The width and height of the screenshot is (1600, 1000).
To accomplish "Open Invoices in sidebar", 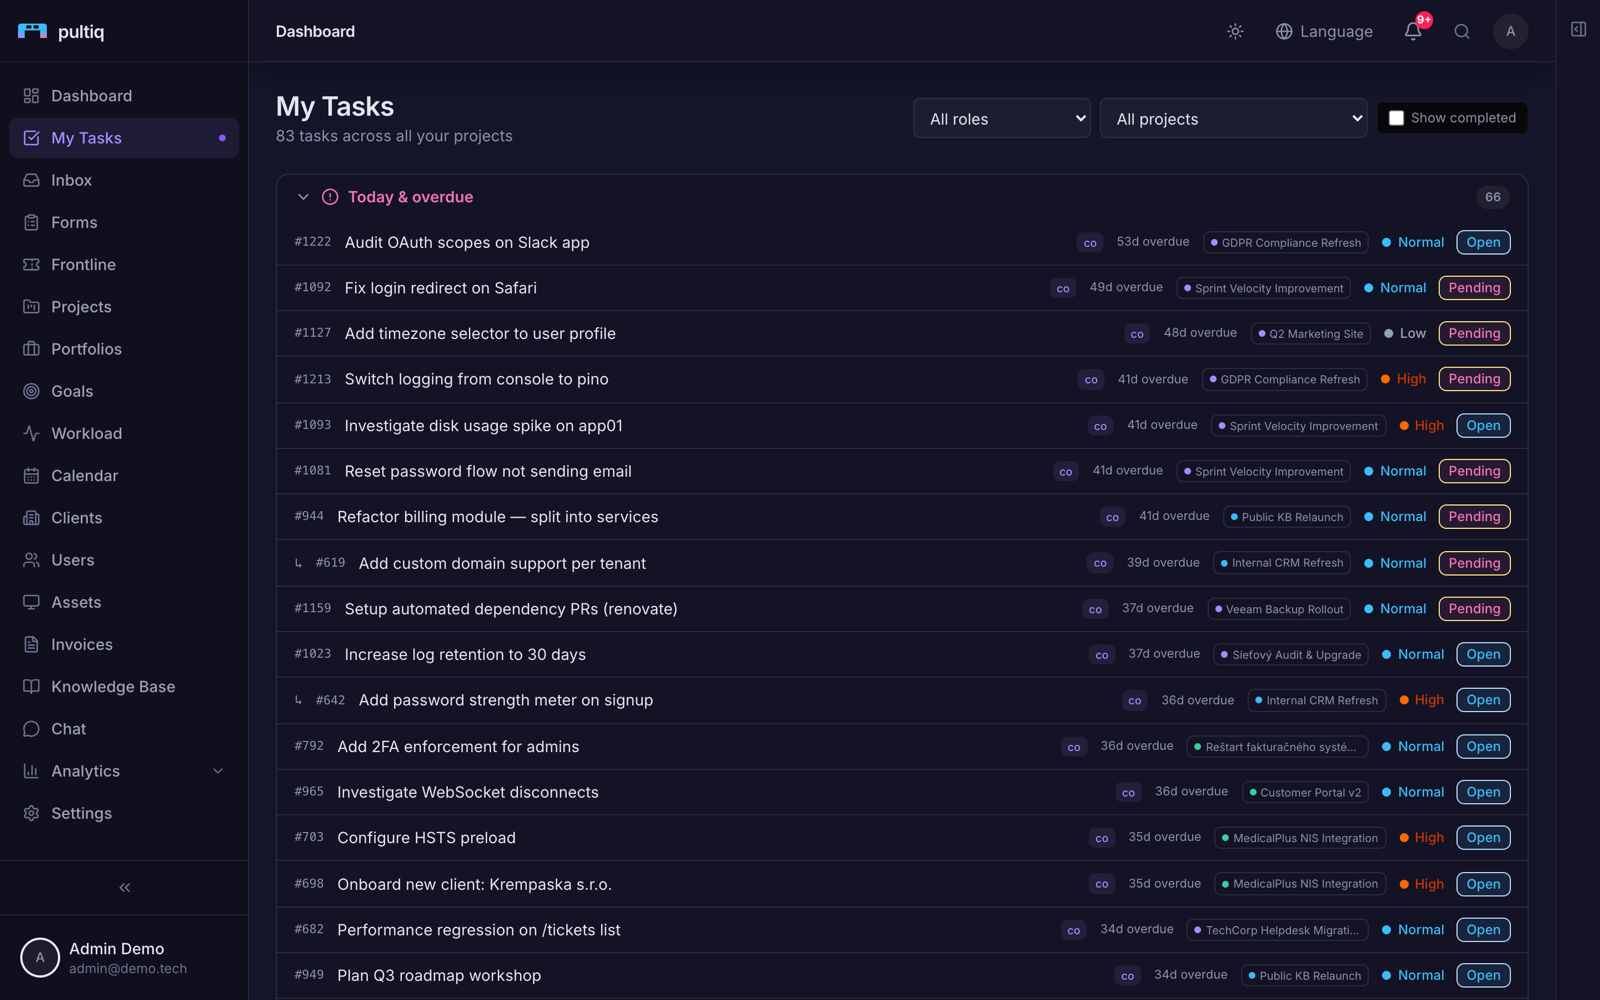I will click(124, 645).
